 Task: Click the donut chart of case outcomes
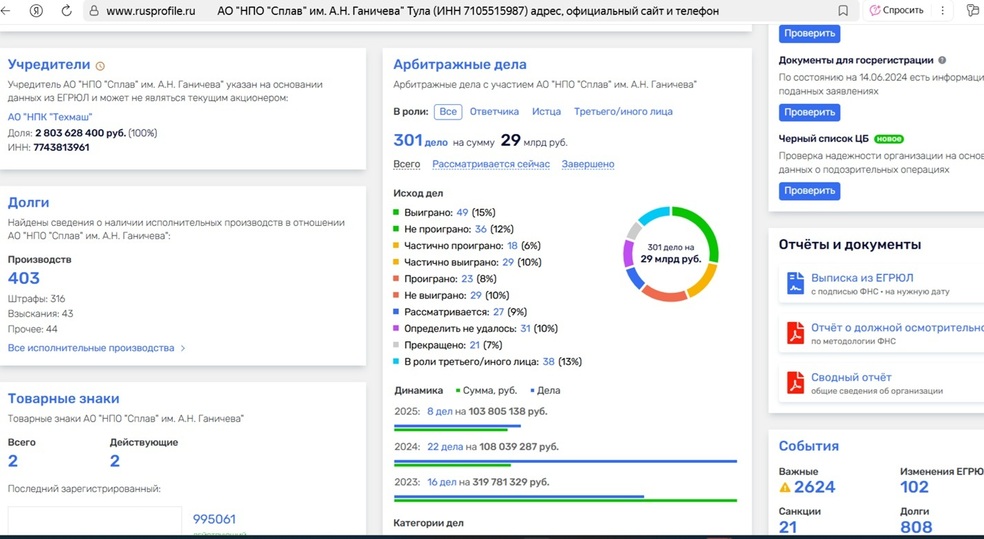pyautogui.click(x=671, y=253)
